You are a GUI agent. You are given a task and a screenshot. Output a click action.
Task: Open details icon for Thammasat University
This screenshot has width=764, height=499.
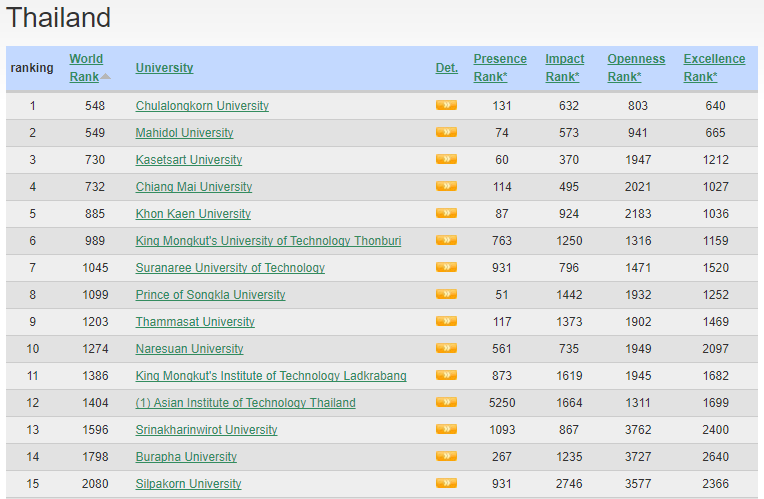(x=446, y=321)
